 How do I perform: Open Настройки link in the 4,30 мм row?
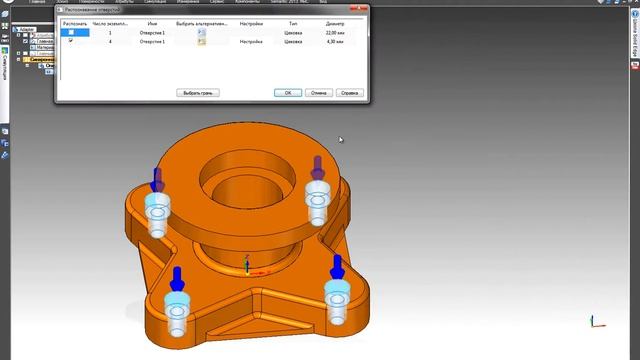(x=251, y=42)
